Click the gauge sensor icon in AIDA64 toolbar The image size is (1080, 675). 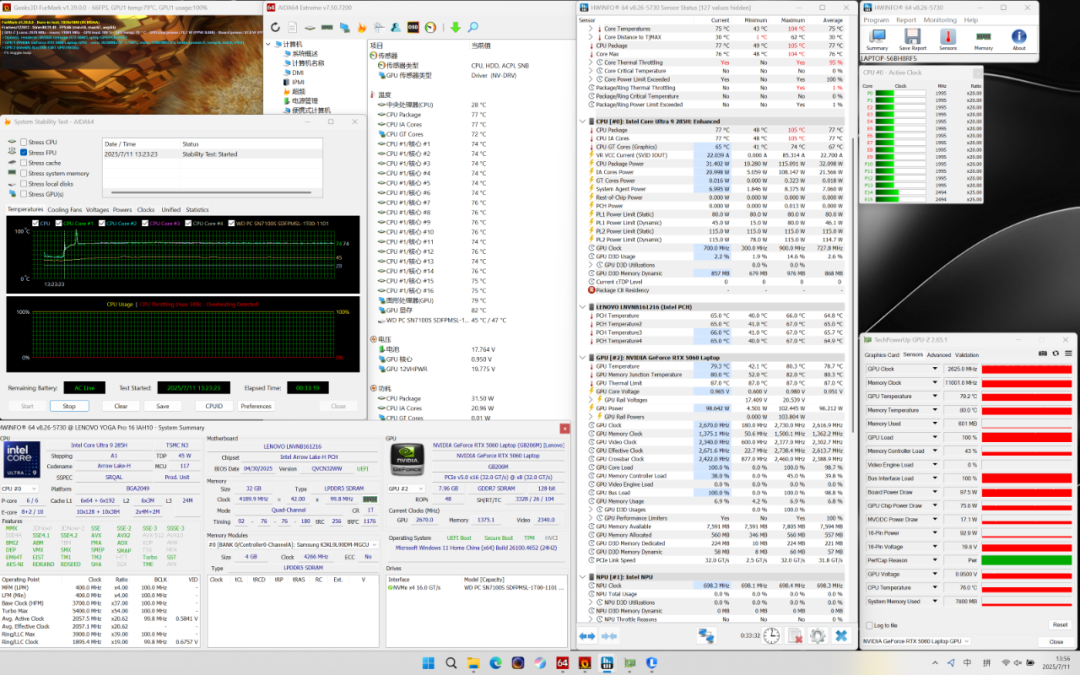[430, 28]
